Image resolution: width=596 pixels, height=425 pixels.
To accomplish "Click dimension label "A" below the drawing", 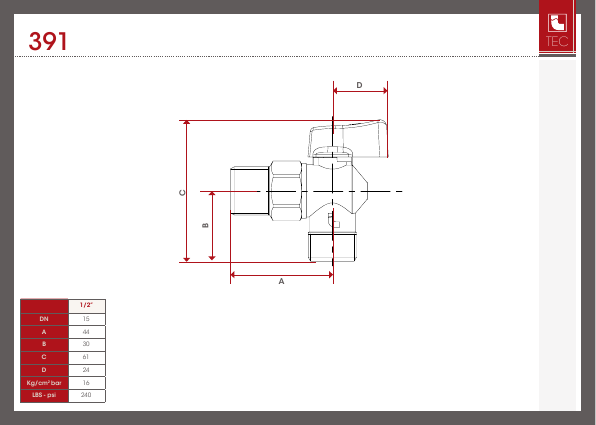I will pyautogui.click(x=281, y=281).
